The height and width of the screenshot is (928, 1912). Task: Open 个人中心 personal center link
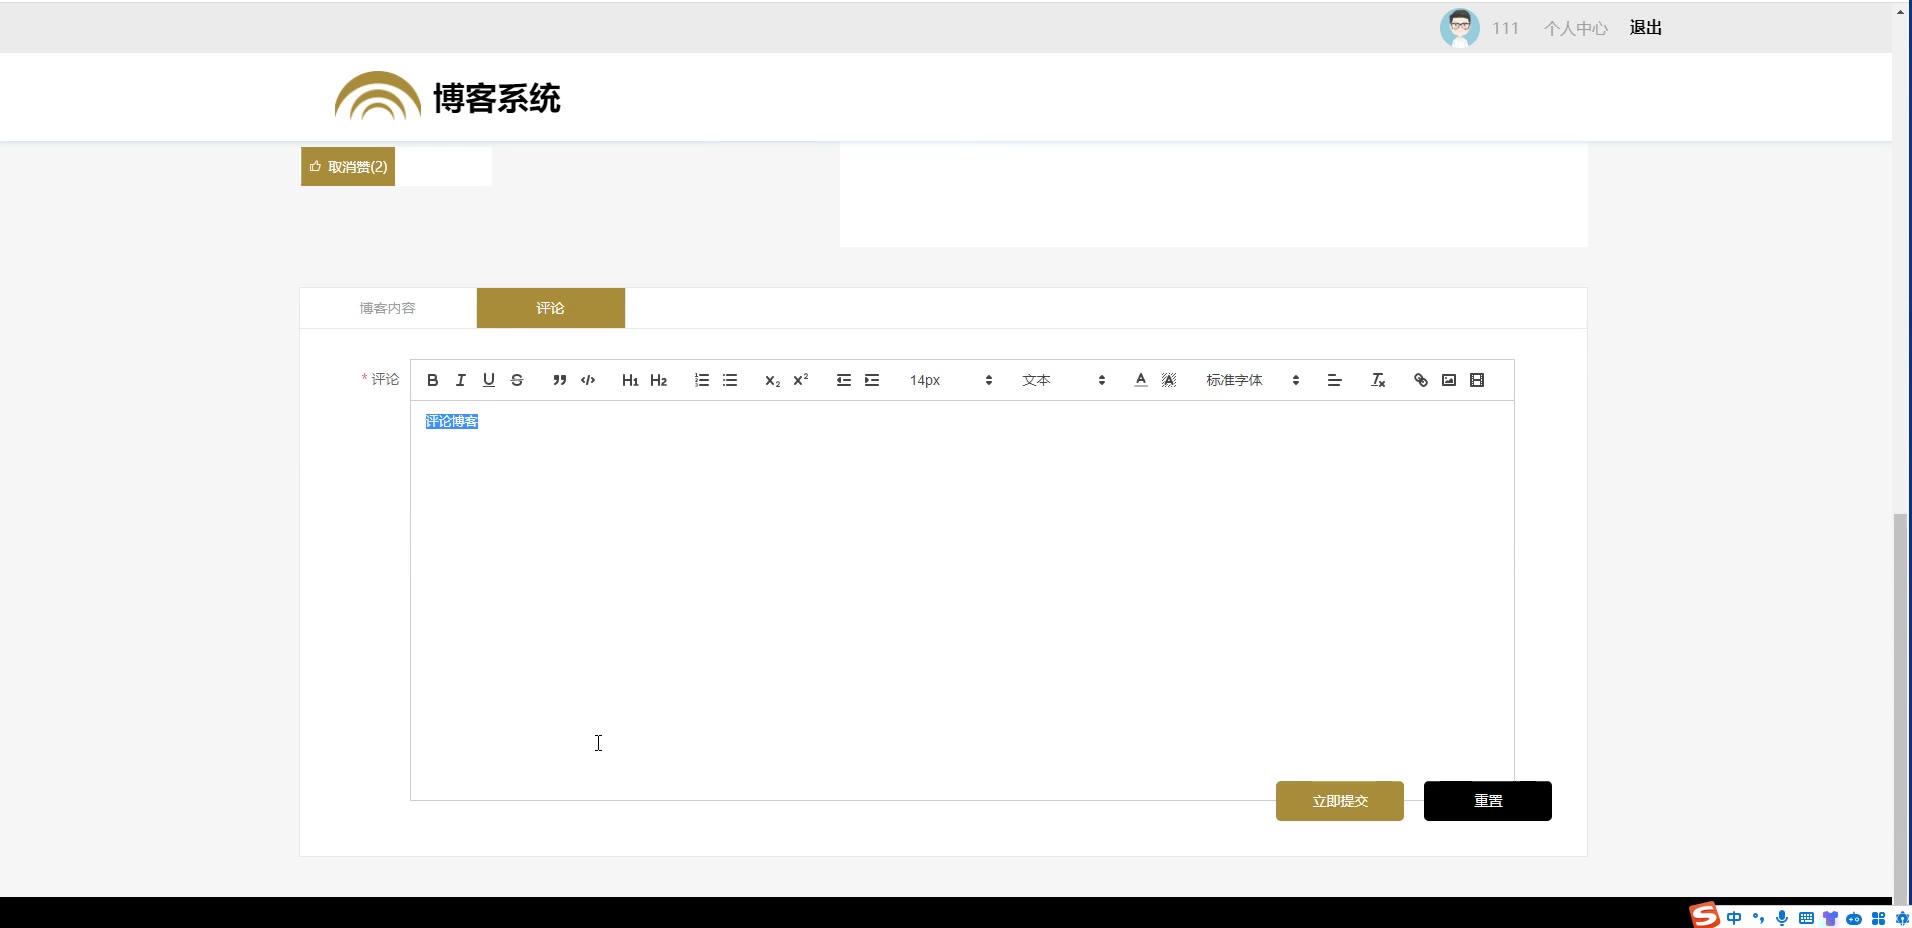point(1576,28)
